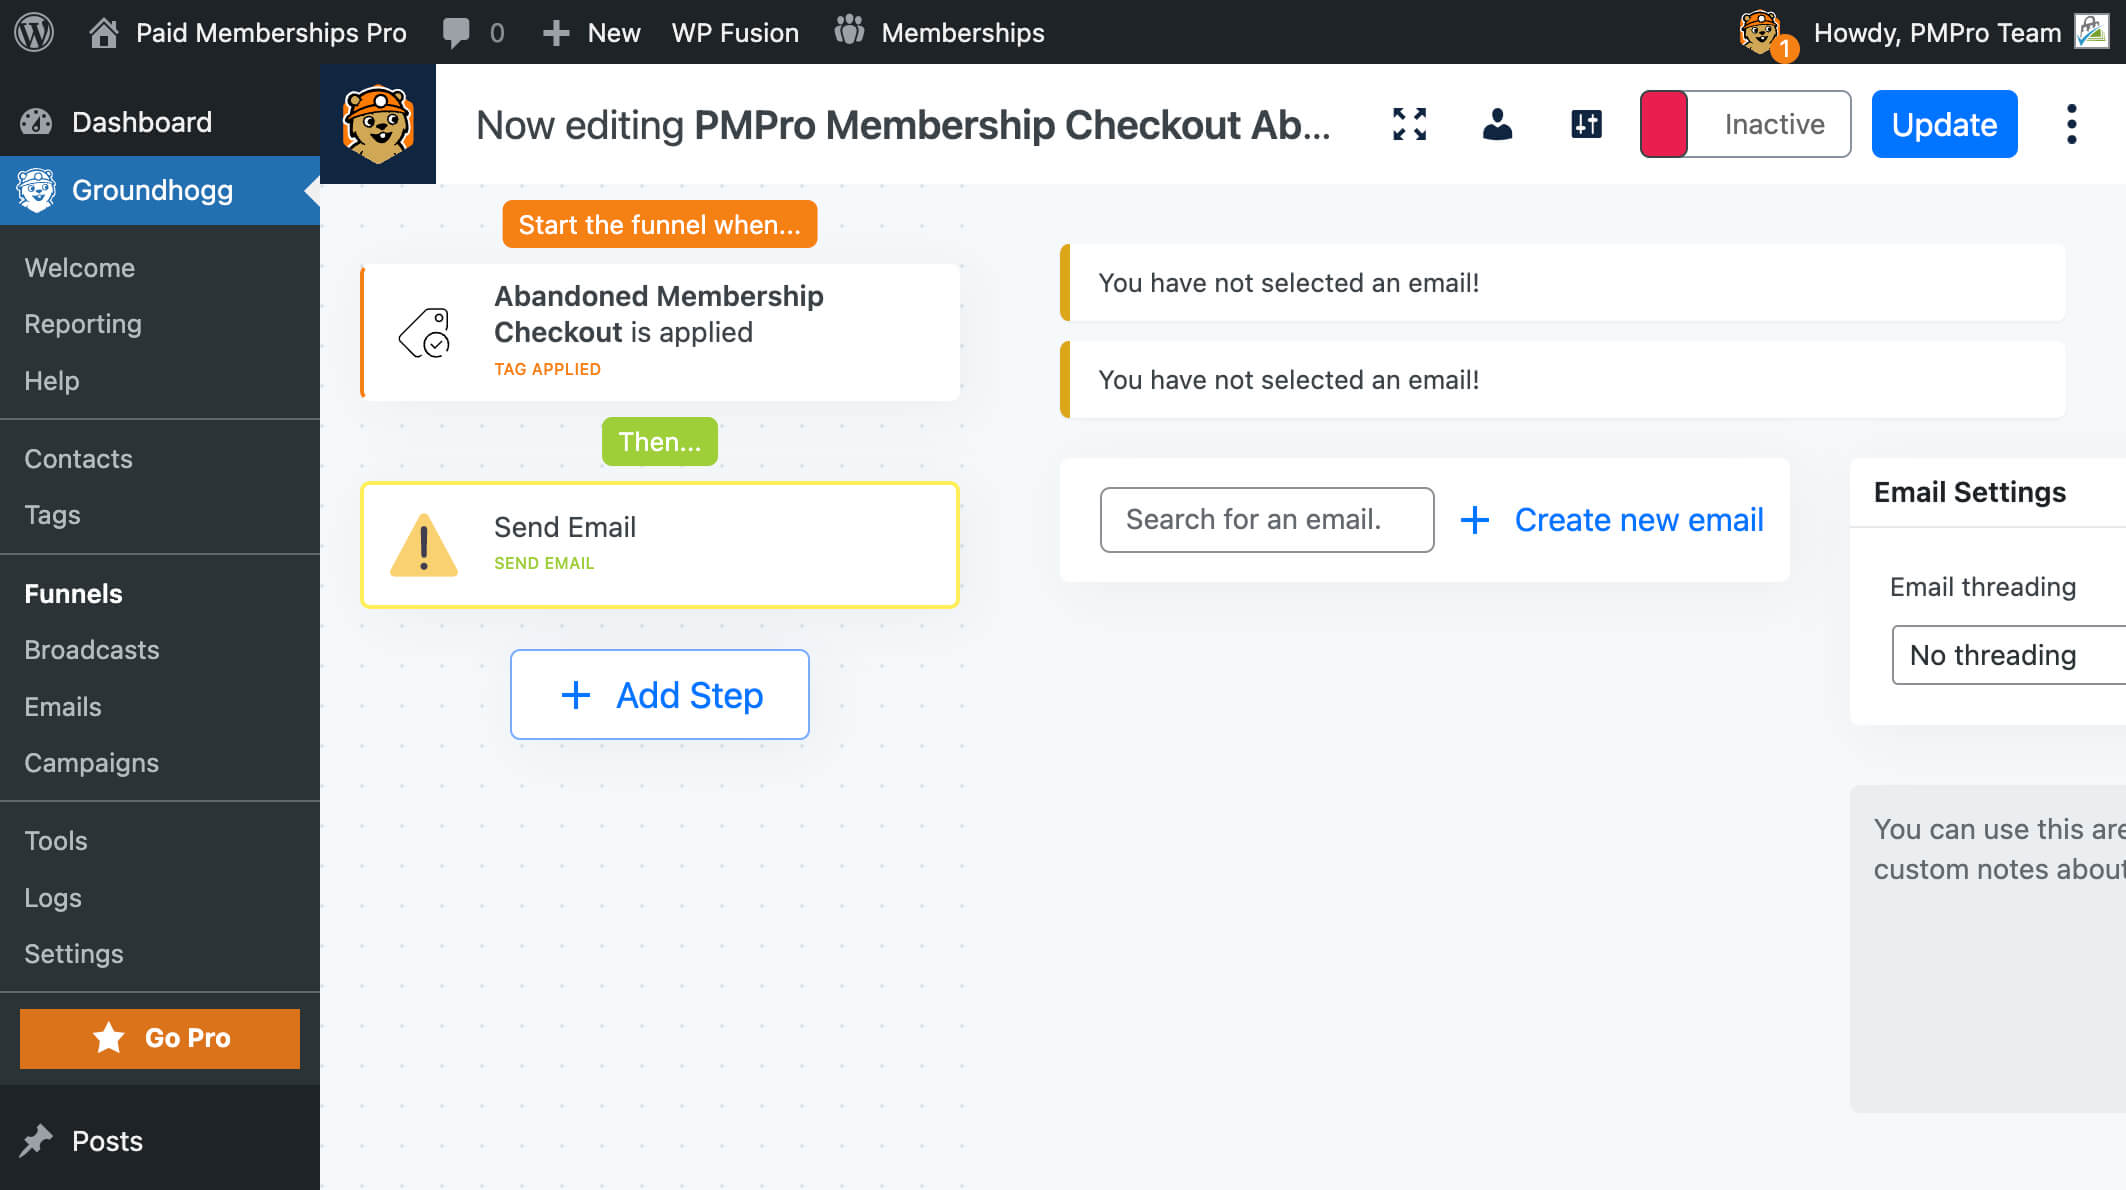
Task: Click the Go Pro upgrade button
Action: pyautogui.click(x=159, y=1038)
